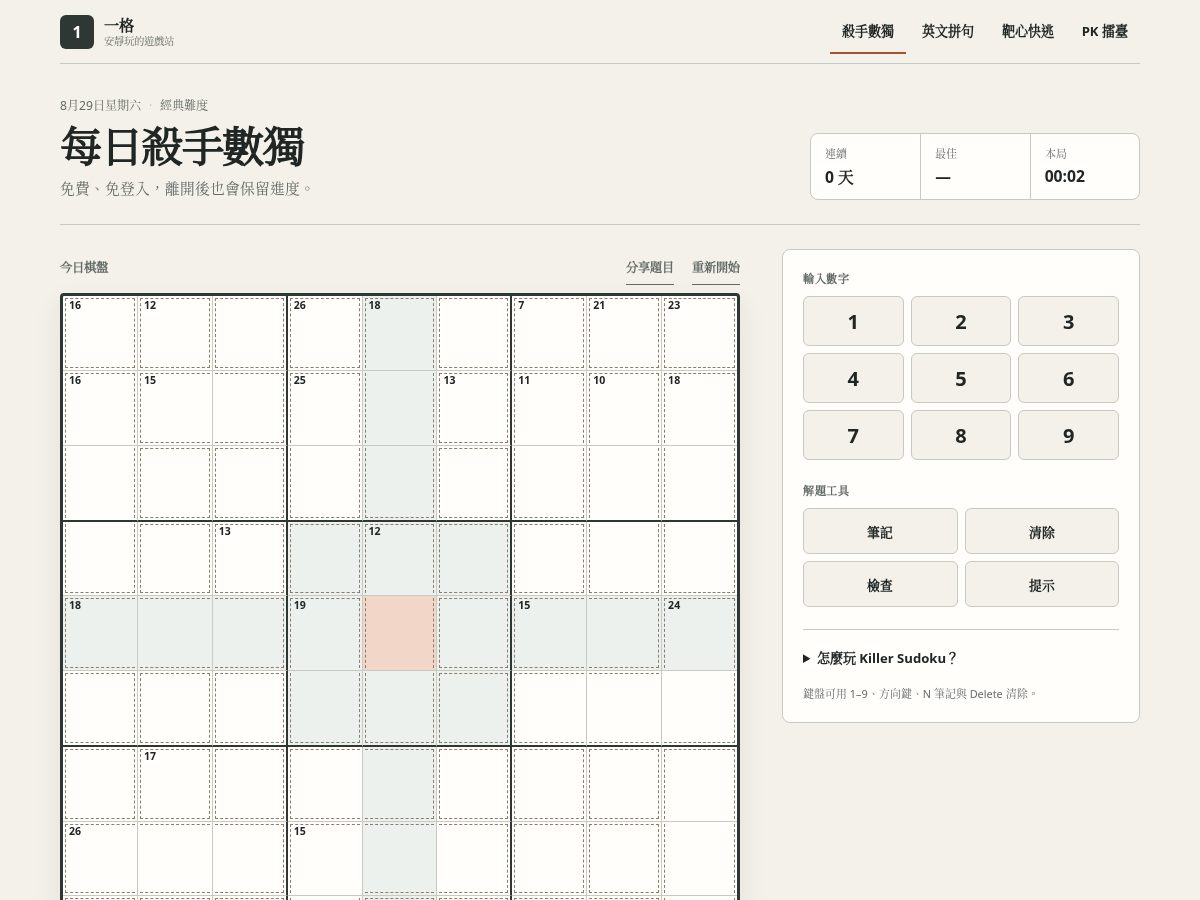1200x900 pixels.
Task: Select the cell with cage sum 25
Action: click(325, 408)
